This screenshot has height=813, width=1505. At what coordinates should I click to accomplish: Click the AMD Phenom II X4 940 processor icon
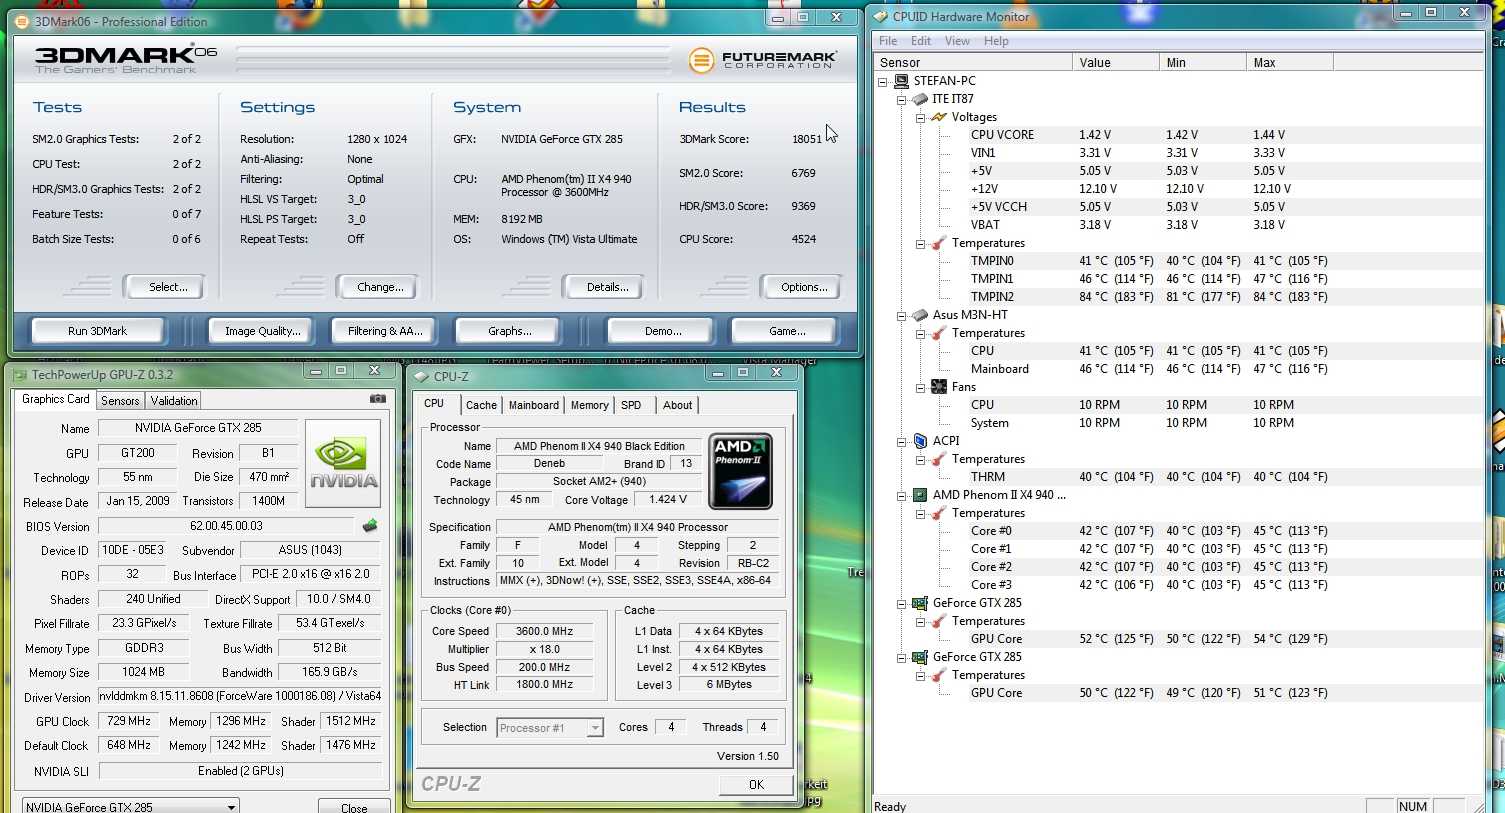coord(920,495)
